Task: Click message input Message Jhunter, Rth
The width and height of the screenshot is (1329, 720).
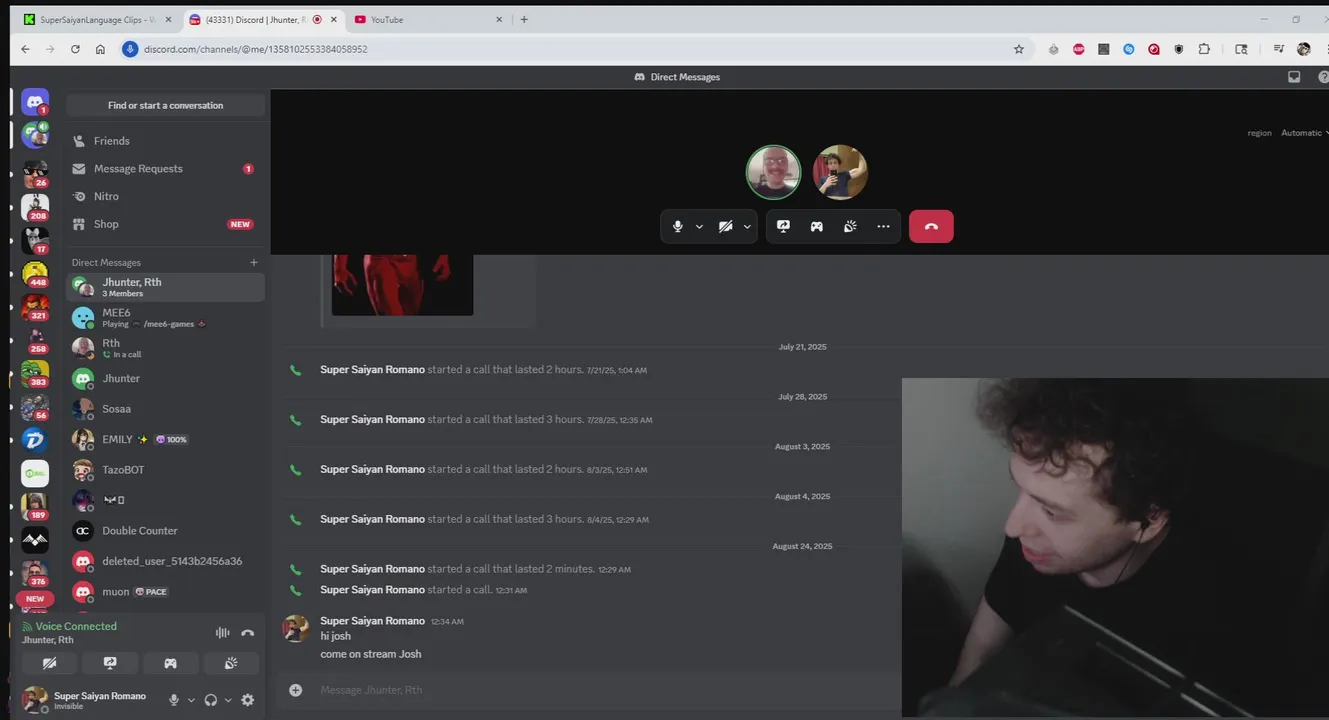Action: 600,690
